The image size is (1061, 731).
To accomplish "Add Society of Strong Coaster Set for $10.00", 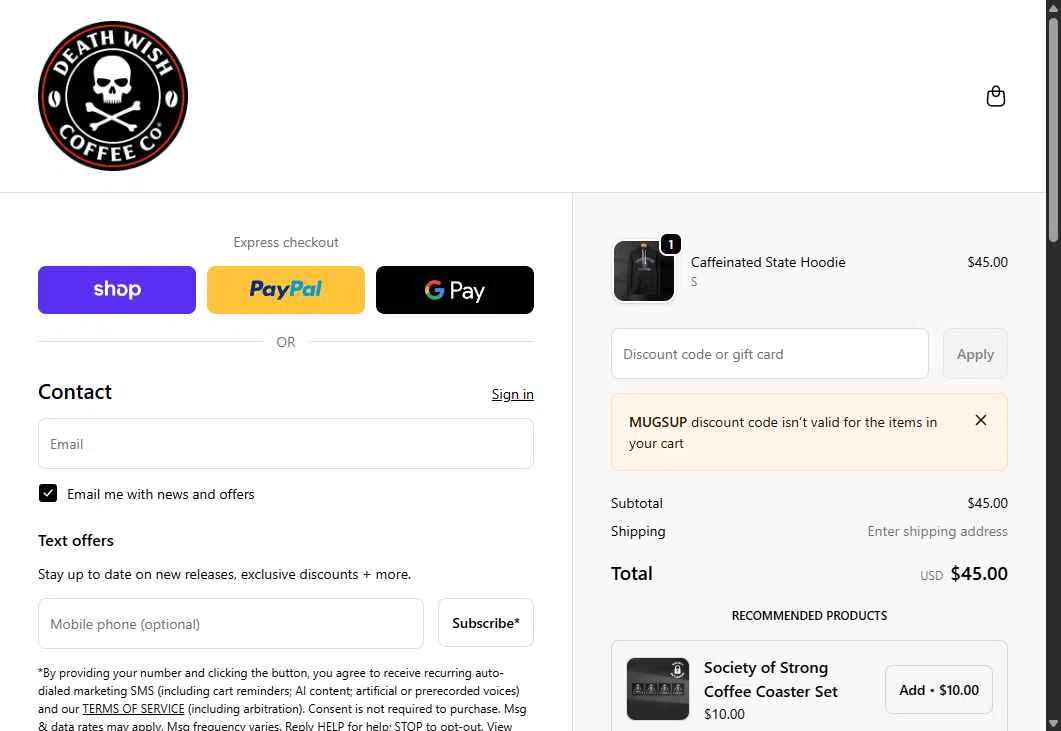I will point(939,690).
